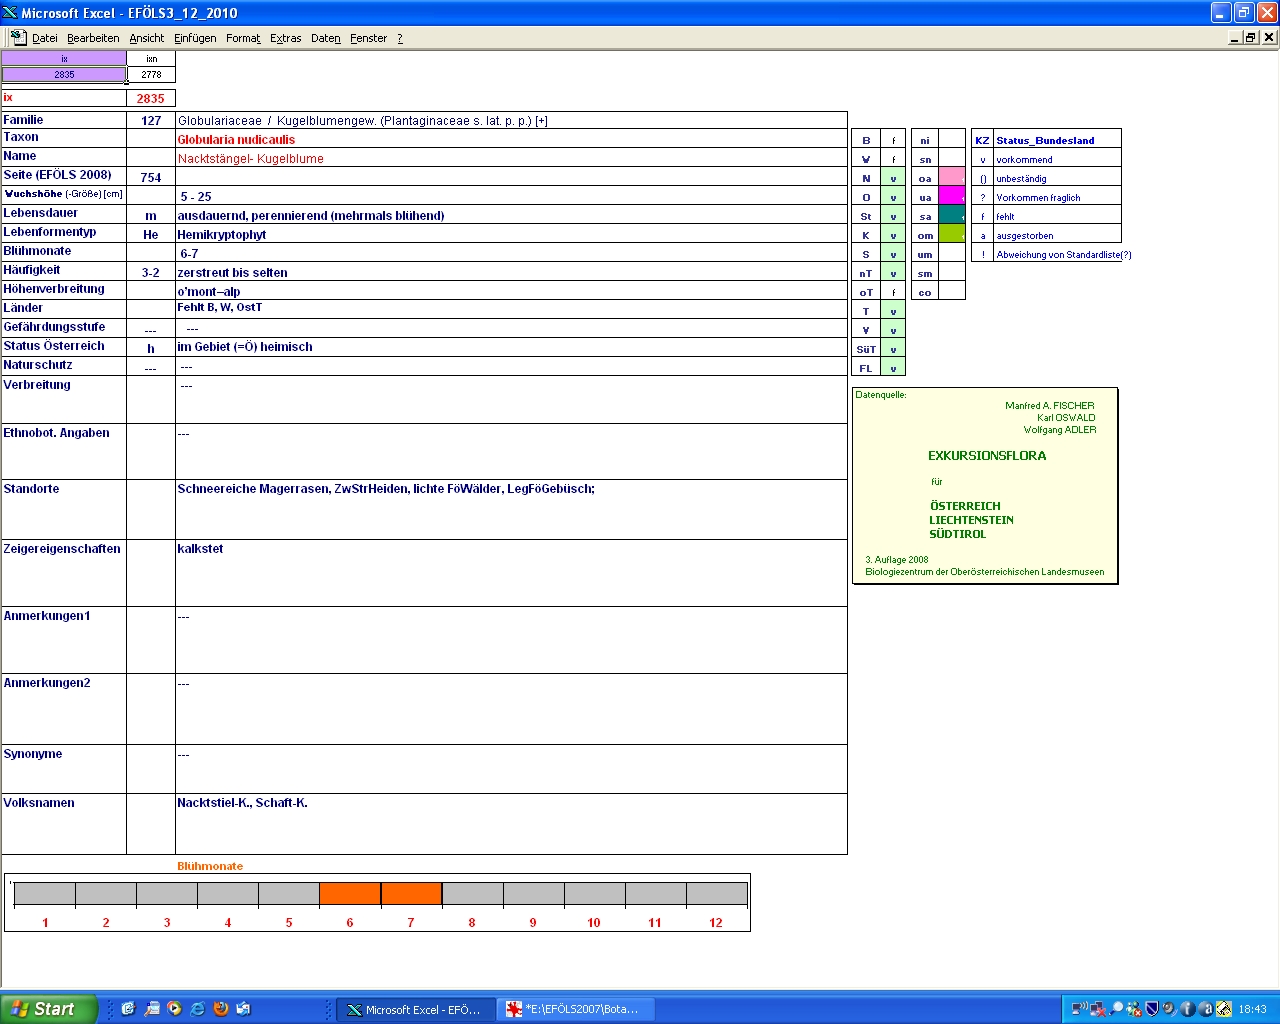Select the purple 2835 index cell
Screen dimensions: 1280x1024
point(64,75)
